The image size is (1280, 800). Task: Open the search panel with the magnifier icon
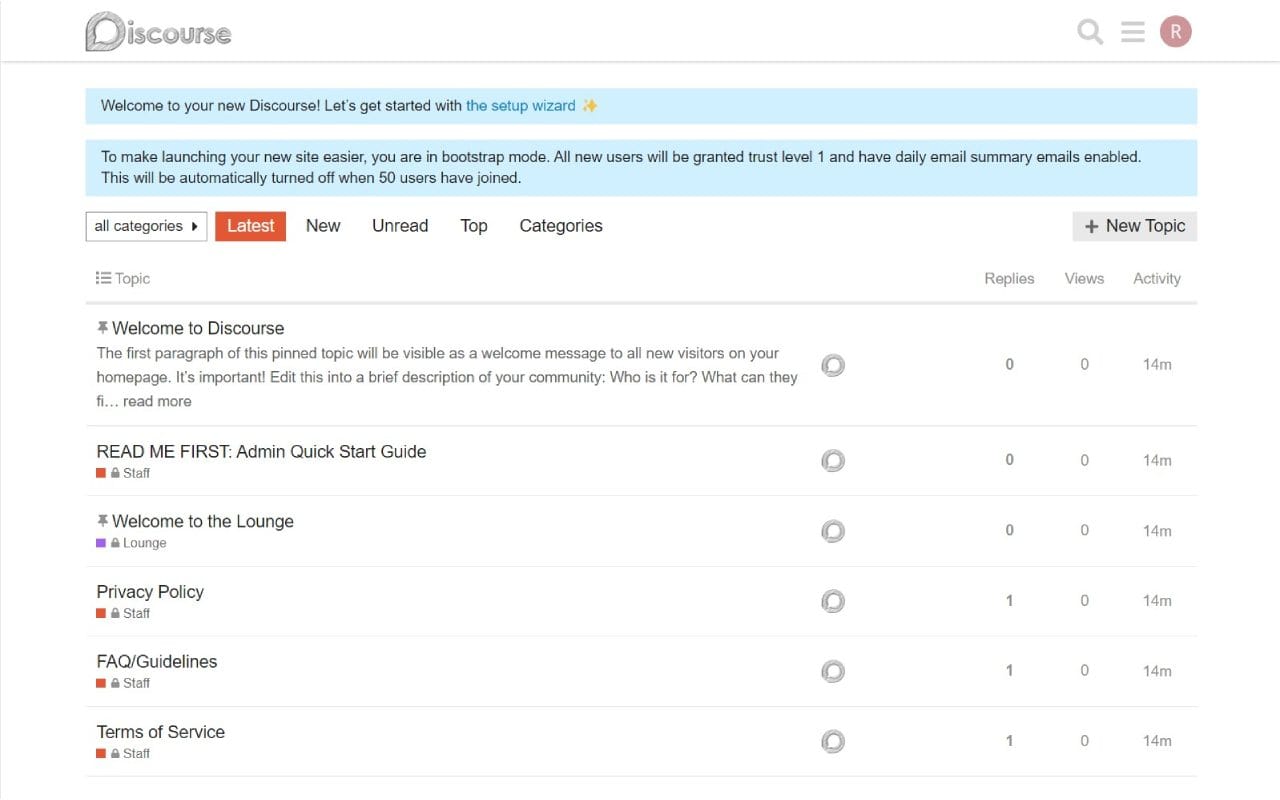click(x=1089, y=31)
